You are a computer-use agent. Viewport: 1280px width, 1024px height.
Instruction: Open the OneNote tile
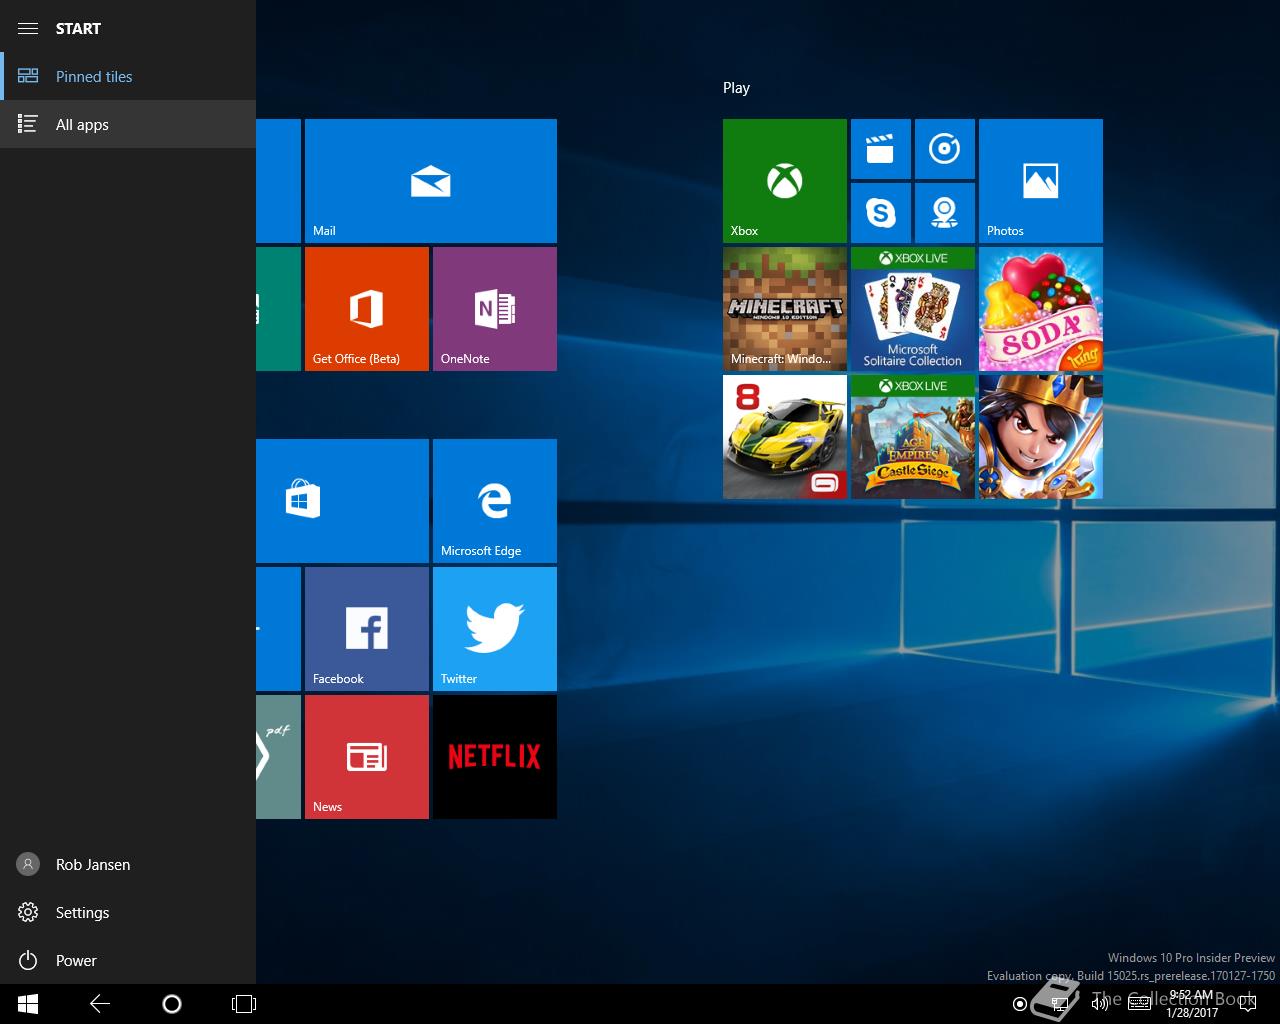(x=494, y=309)
